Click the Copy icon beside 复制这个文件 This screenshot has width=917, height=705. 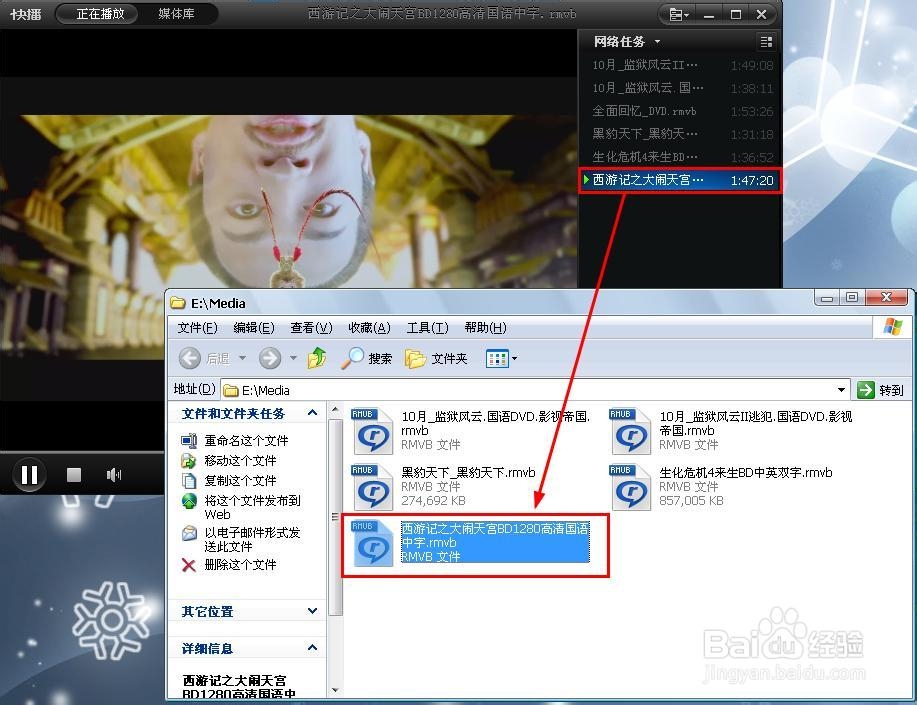(x=189, y=480)
